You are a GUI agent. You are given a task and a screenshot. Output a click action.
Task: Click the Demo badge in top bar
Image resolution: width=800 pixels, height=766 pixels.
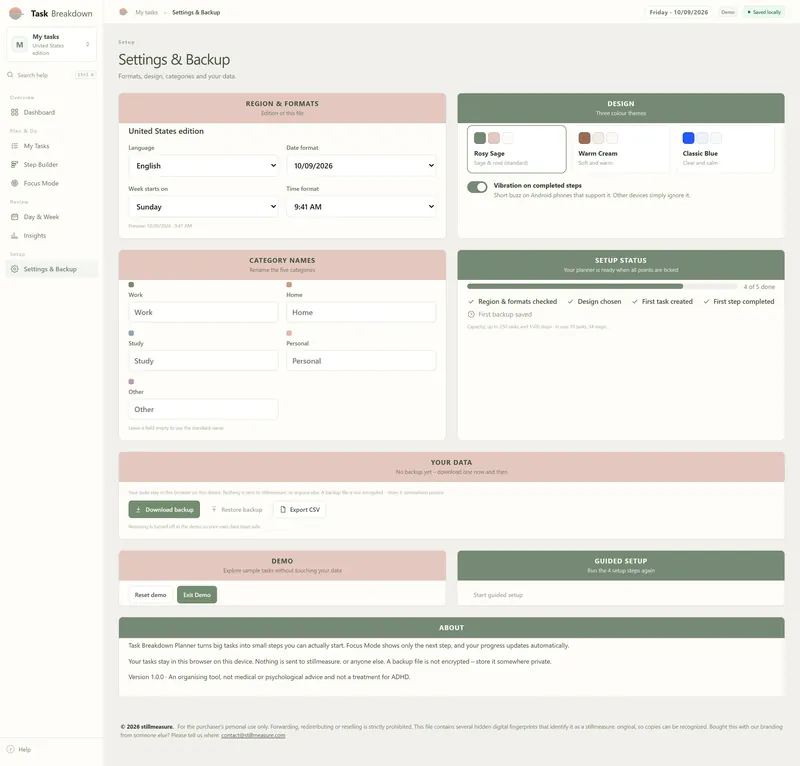[x=728, y=12]
